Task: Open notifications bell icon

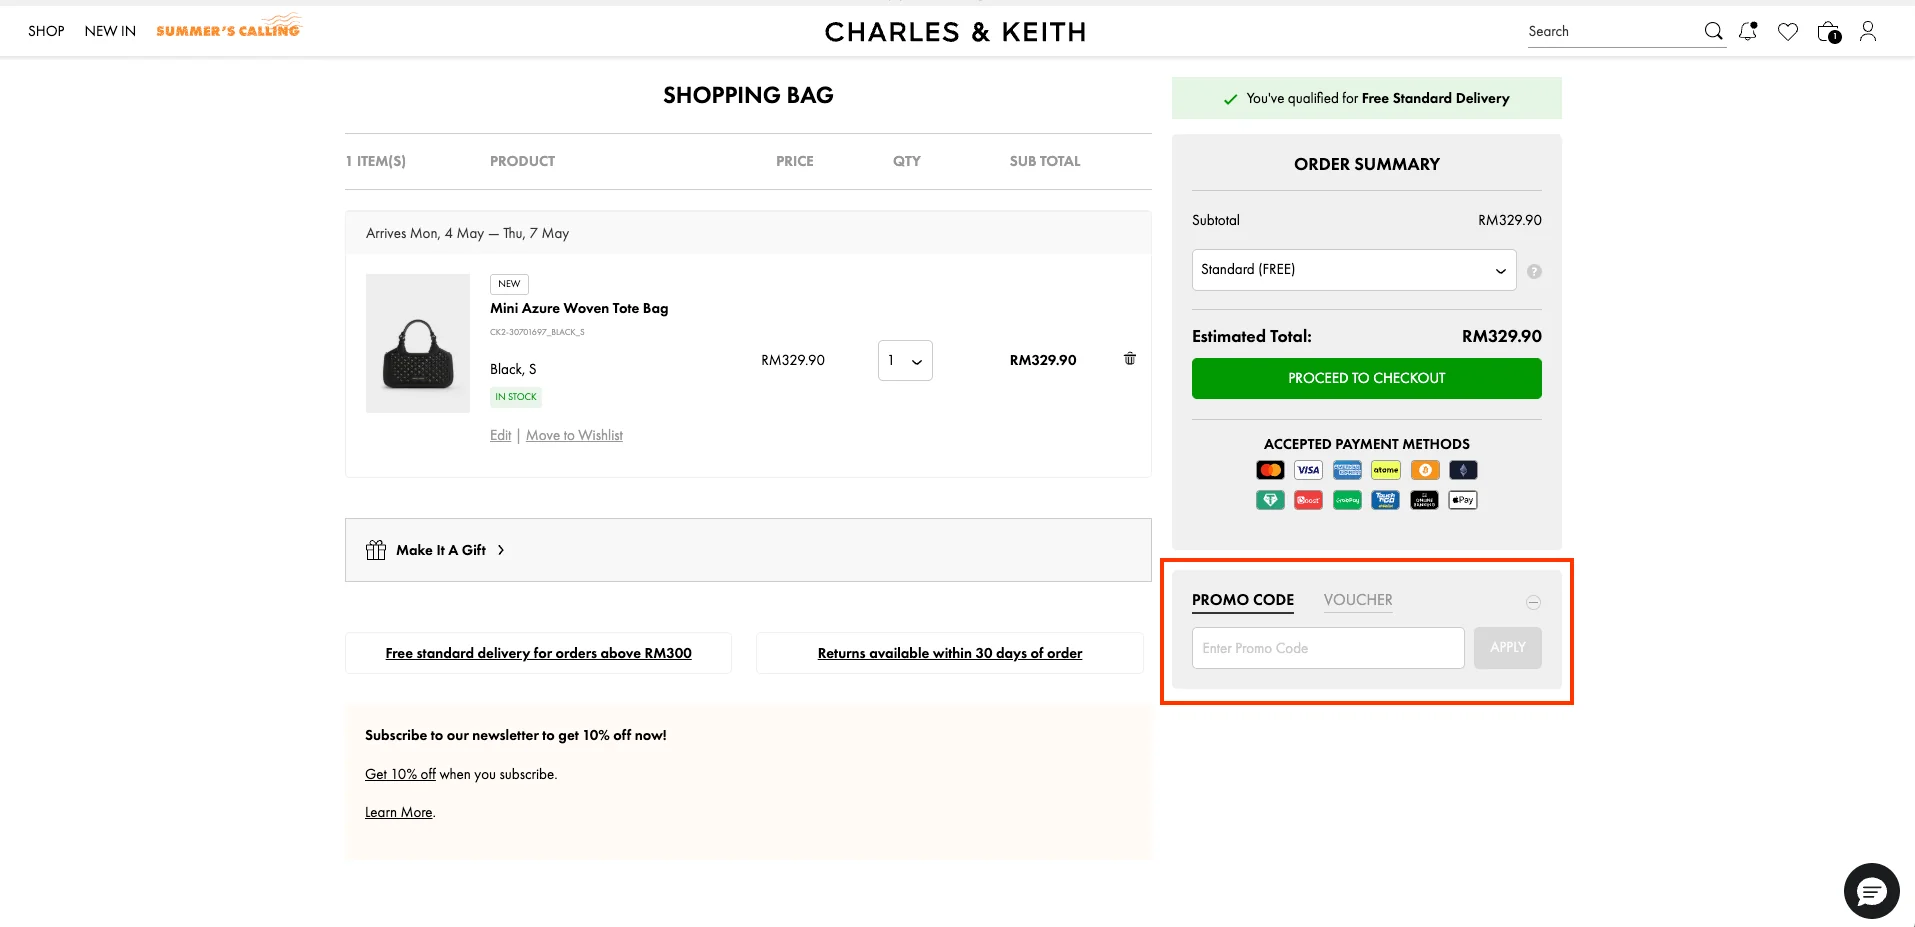Action: (1748, 31)
